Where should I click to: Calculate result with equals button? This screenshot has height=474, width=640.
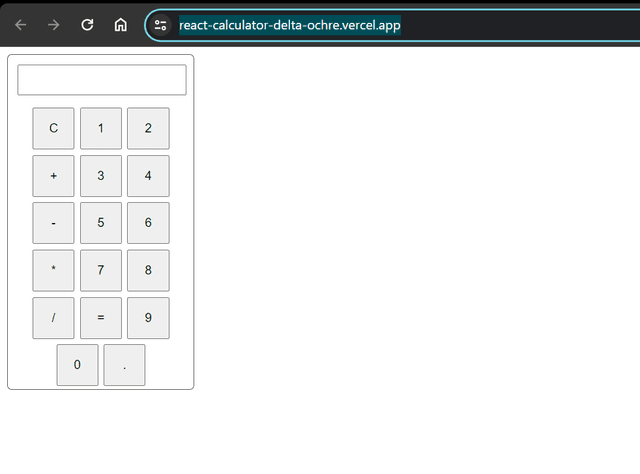[x=101, y=318]
